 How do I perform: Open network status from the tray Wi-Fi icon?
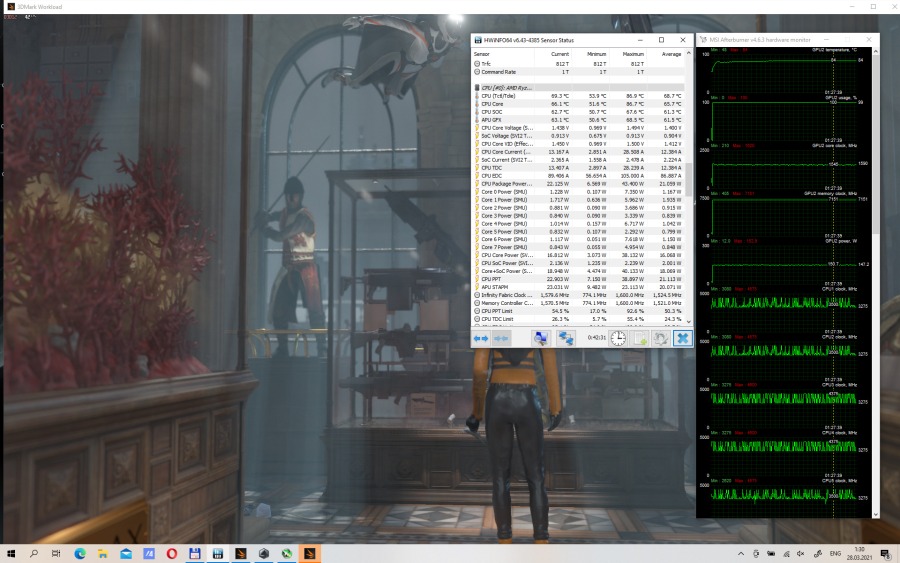[786, 554]
